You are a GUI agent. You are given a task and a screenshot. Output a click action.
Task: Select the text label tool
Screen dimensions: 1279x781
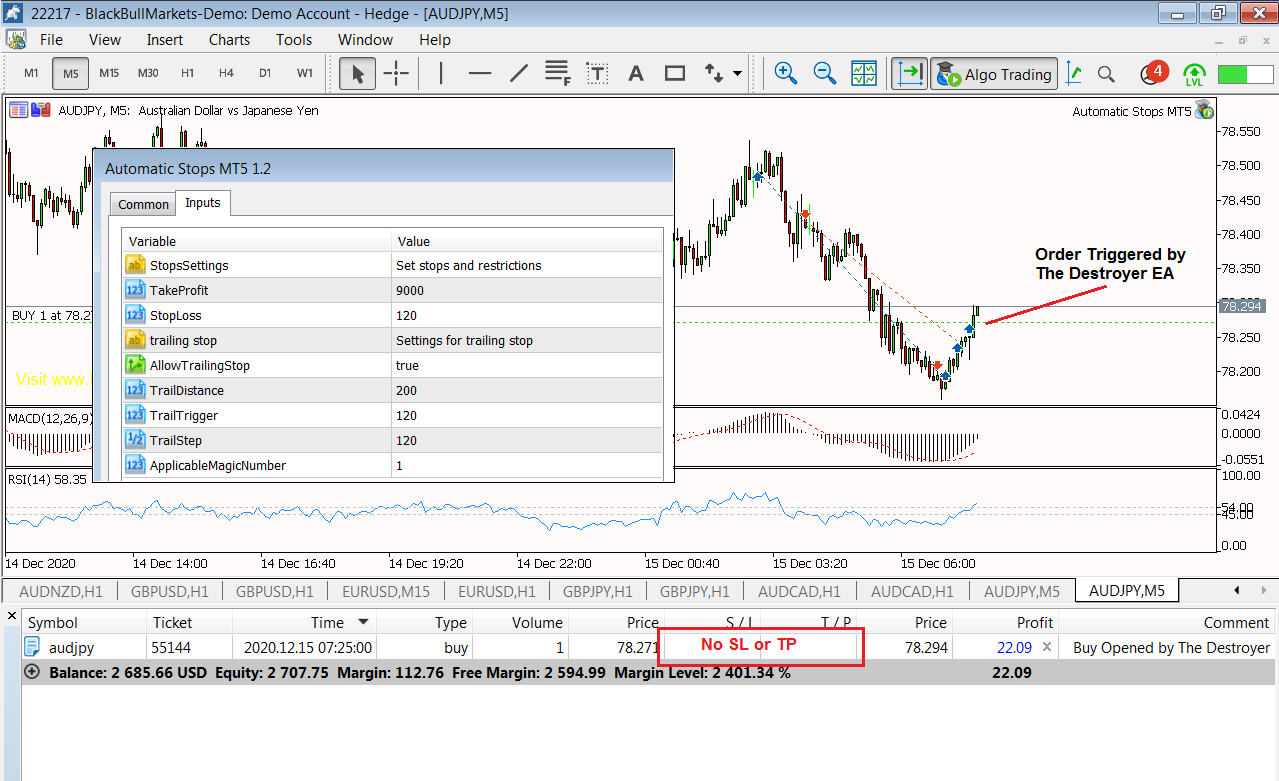tap(597, 73)
